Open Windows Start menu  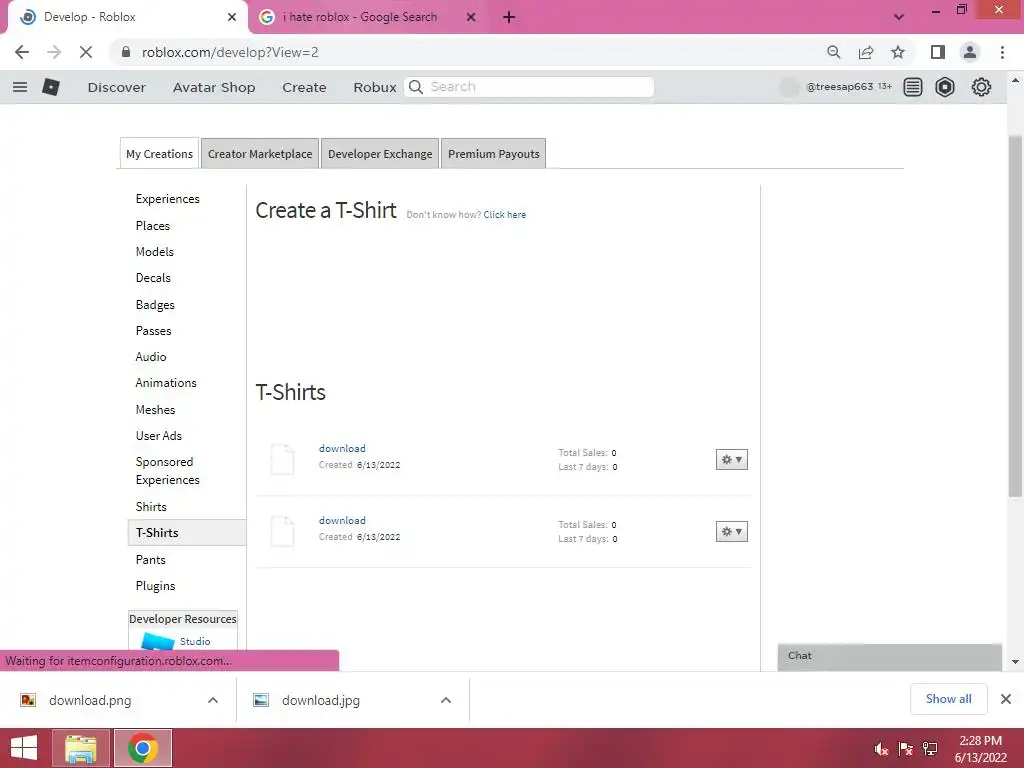coord(24,748)
